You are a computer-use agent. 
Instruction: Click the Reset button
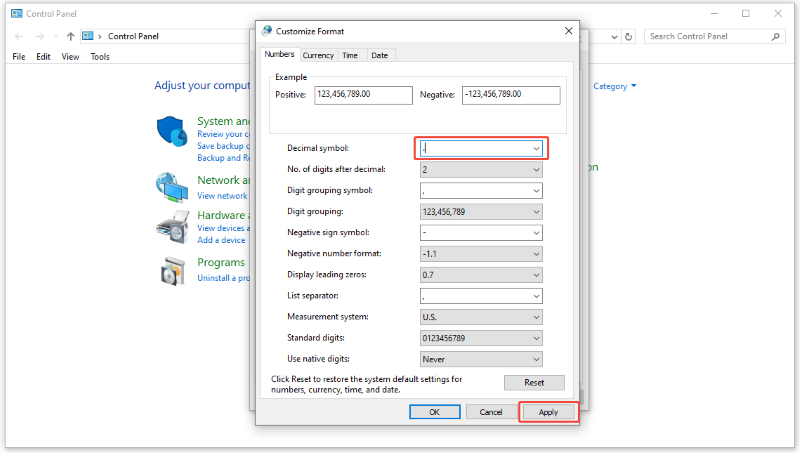coord(534,383)
